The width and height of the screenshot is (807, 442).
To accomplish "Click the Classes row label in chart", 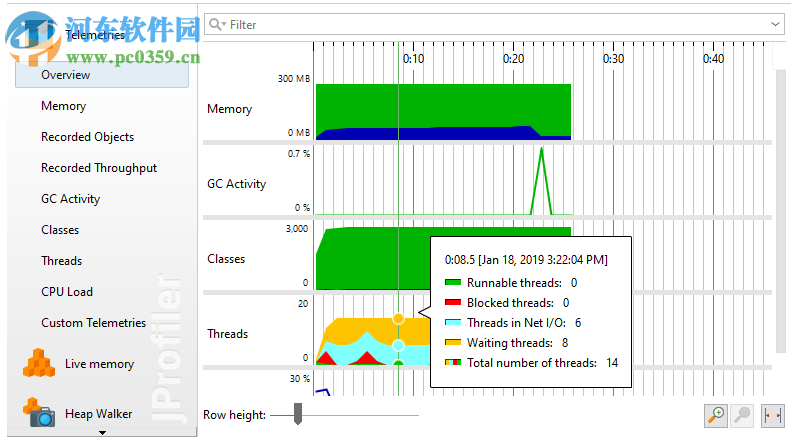I will point(226,259).
